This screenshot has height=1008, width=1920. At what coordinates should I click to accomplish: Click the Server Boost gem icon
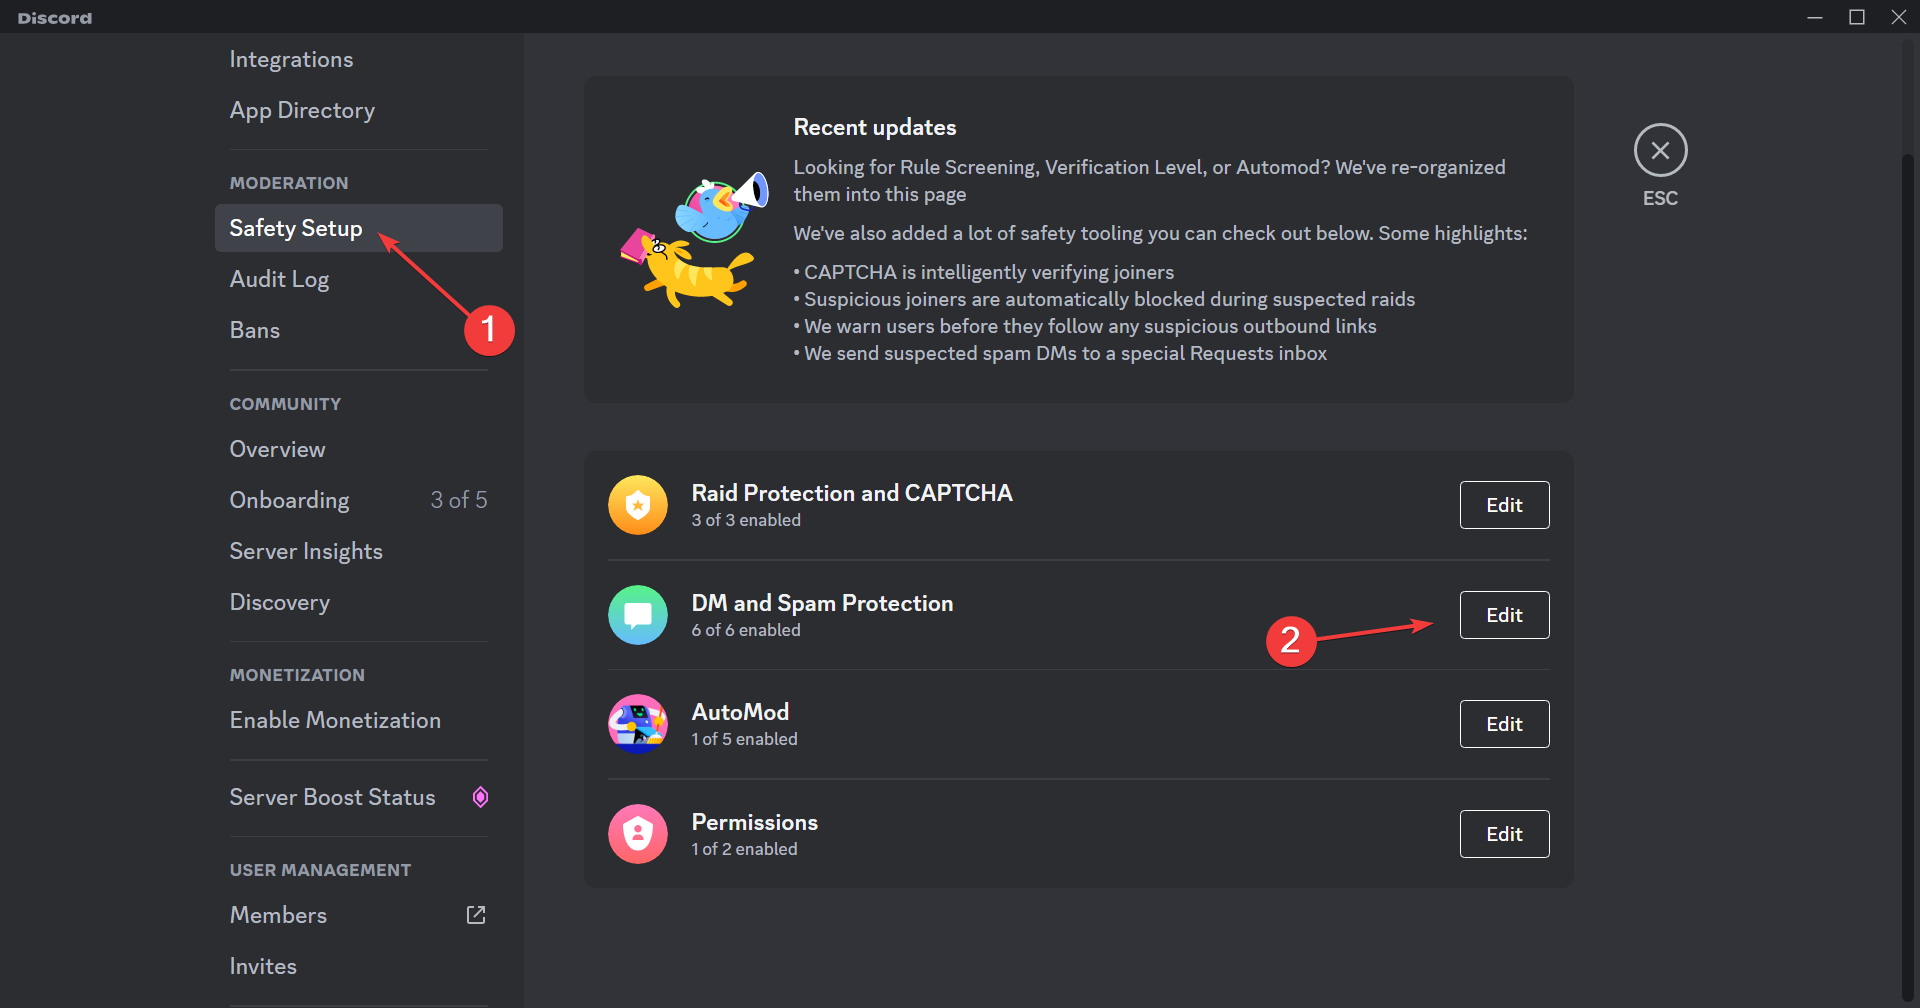pyautogui.click(x=480, y=797)
